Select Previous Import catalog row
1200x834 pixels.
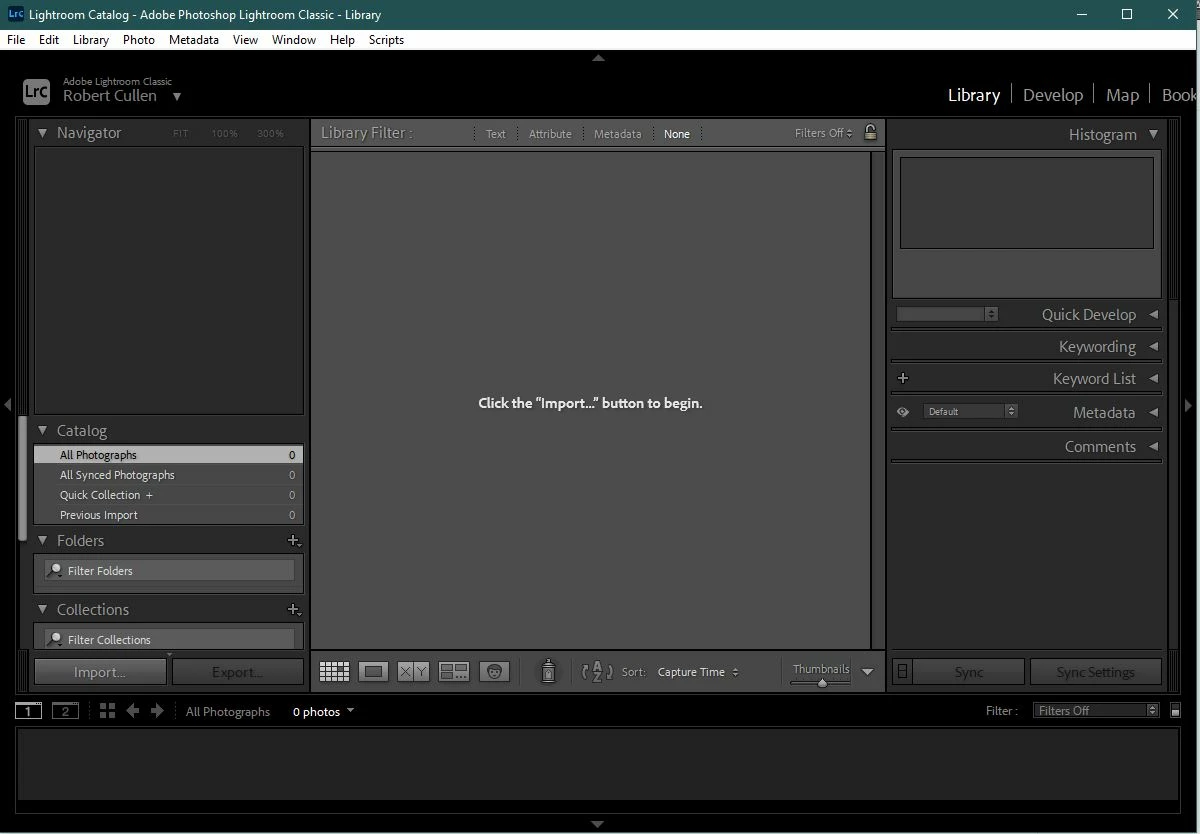click(168, 515)
